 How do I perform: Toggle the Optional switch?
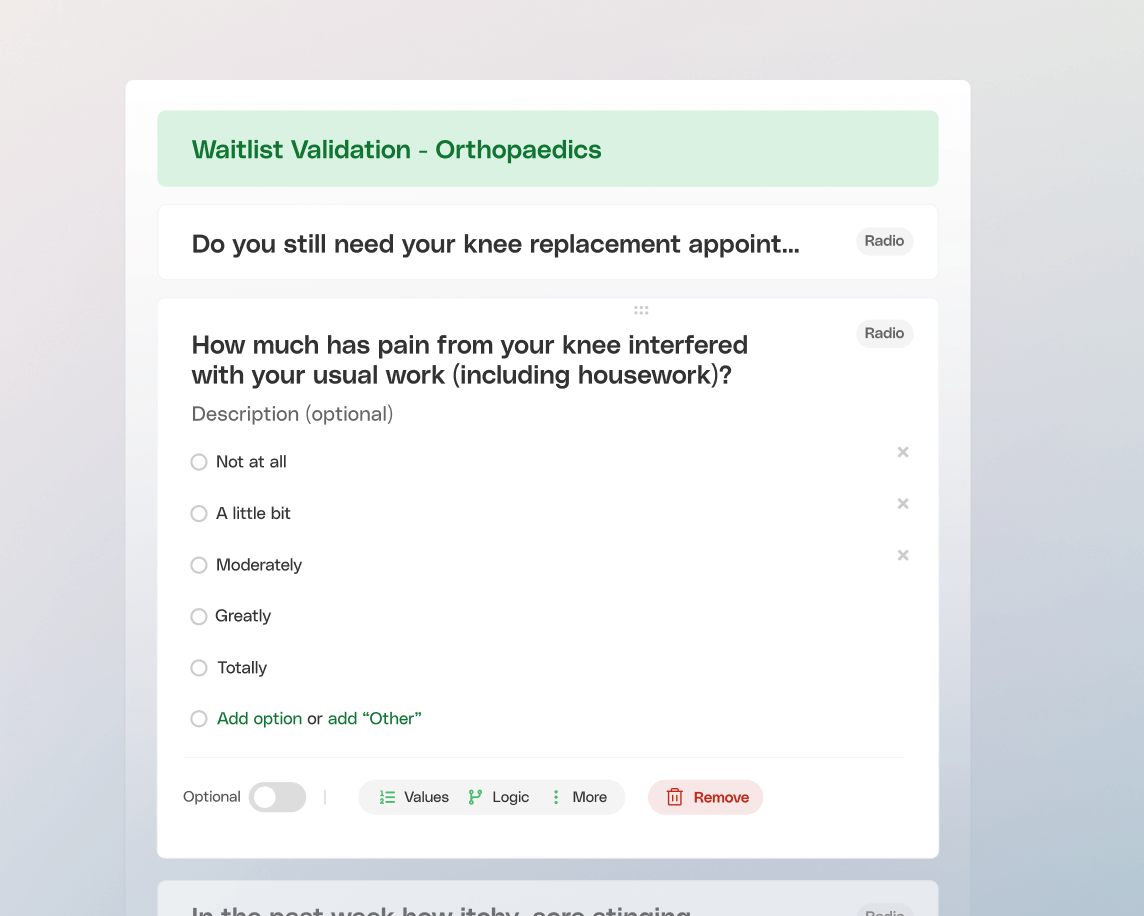point(277,797)
